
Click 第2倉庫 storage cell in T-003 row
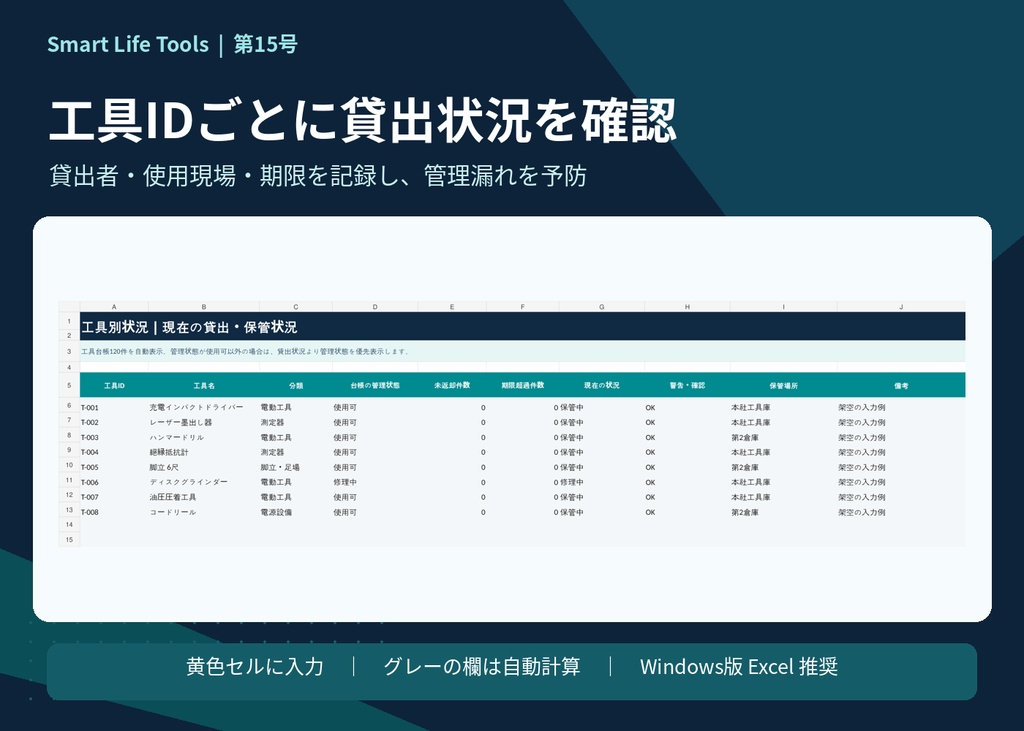[x=784, y=438]
